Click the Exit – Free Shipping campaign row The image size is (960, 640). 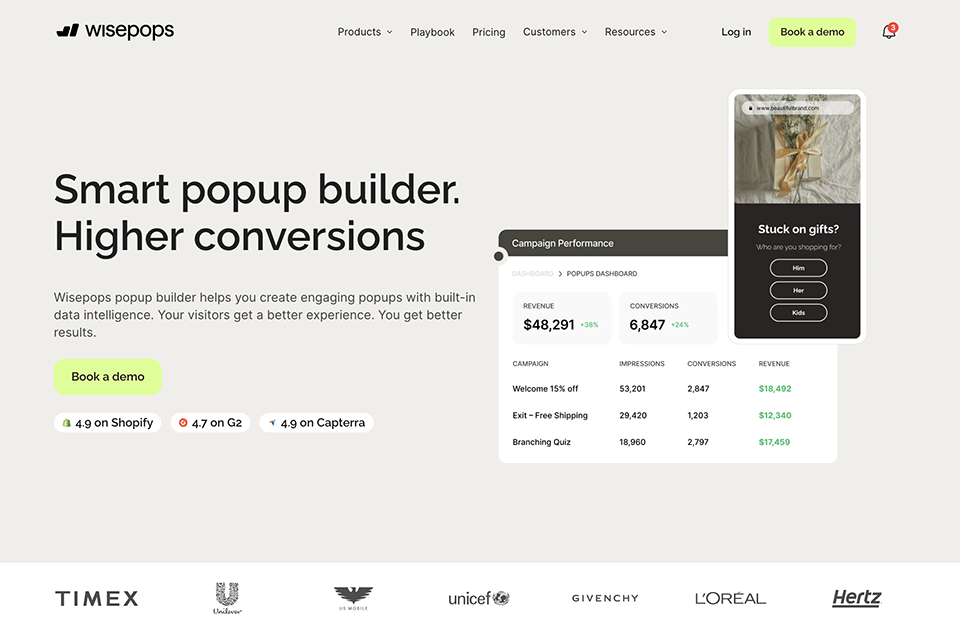pyautogui.click(x=668, y=415)
